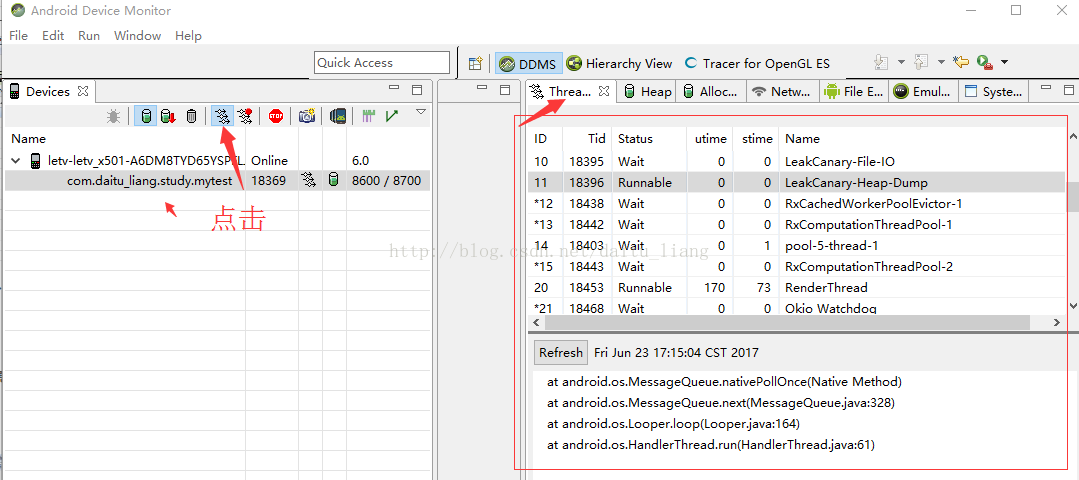This screenshot has width=1079, height=480.
Task: Click the Start OpenGL Trace icon
Action: (x=392, y=116)
